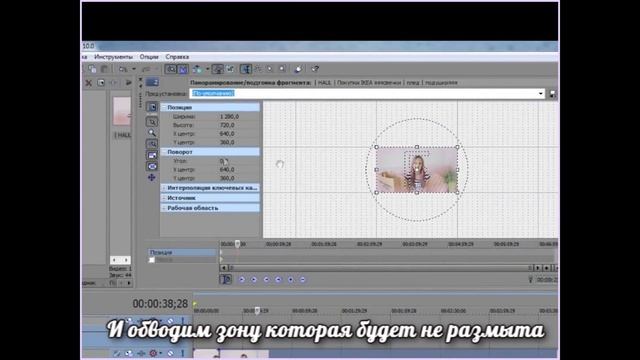Click the girl video preview in the workspace
This screenshot has height=360, width=640.
[x=416, y=170]
